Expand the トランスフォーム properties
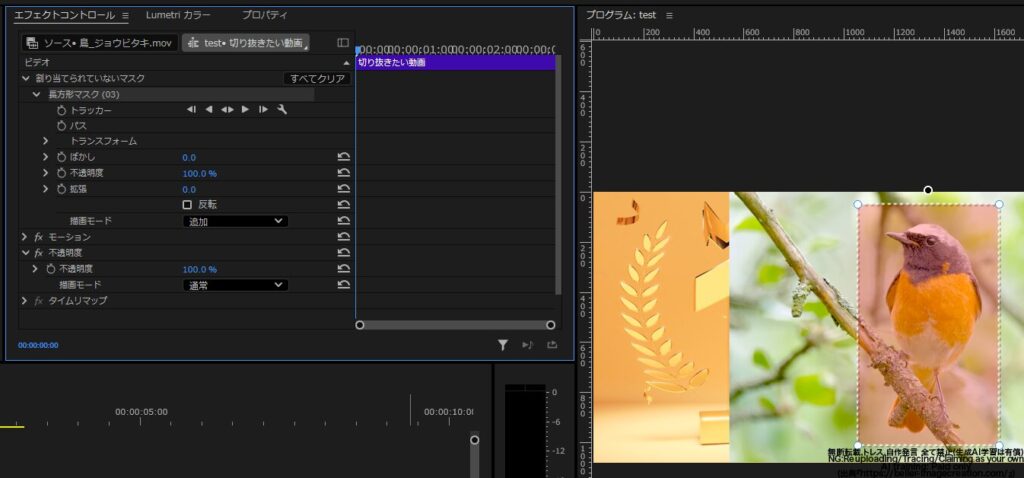This screenshot has height=478, width=1024. tap(46, 141)
